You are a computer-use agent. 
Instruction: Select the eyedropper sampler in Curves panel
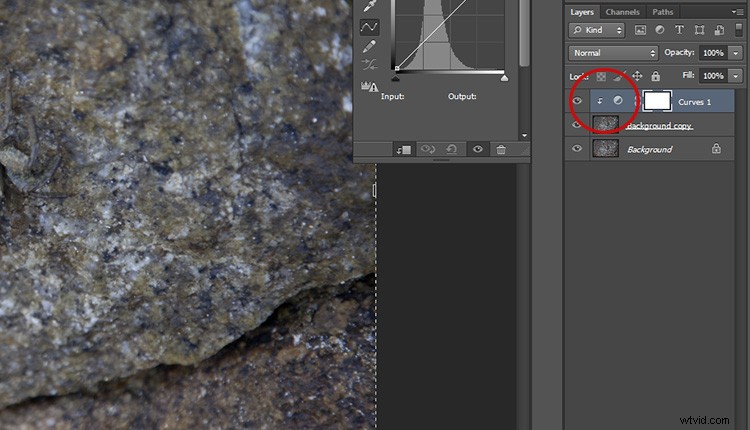coord(370,6)
